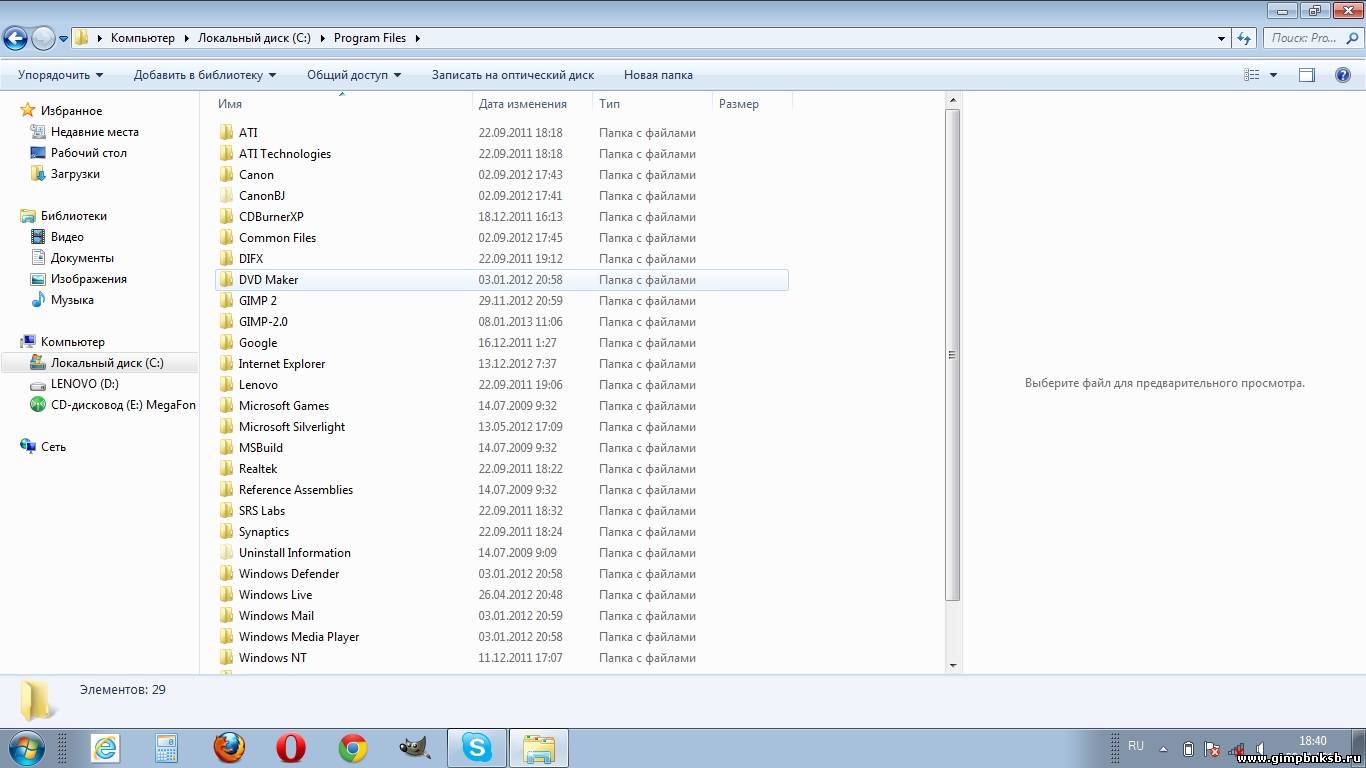
Task: Select the Internet Explorer folder name
Action: pos(282,363)
